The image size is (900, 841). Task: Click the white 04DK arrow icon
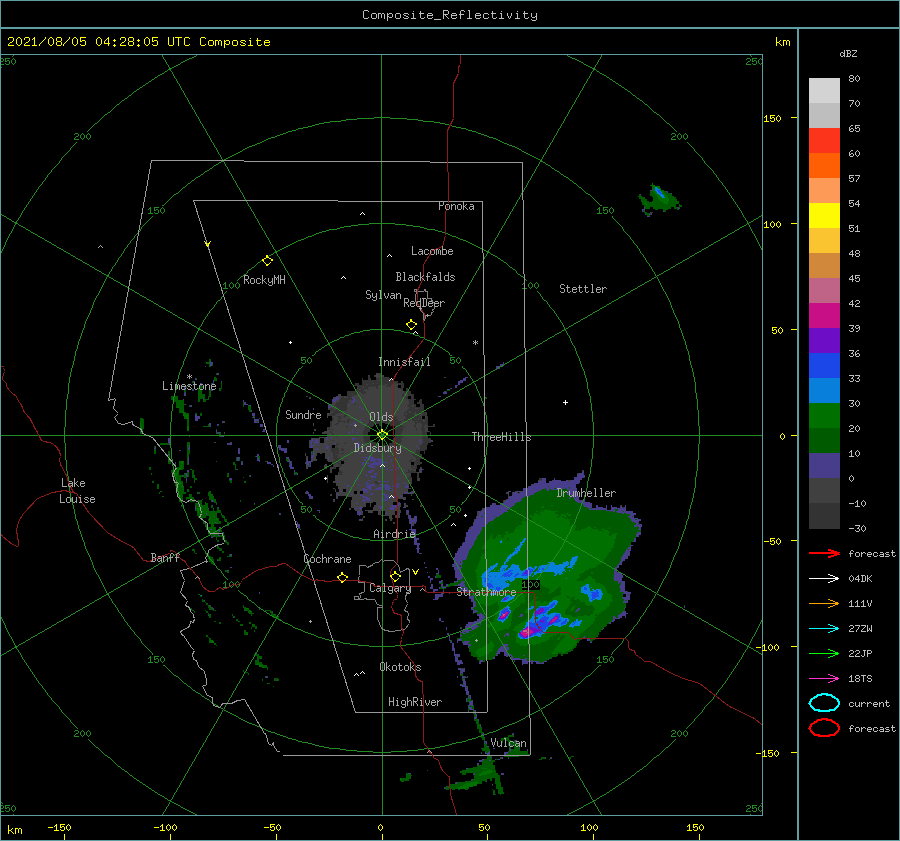tap(824, 579)
